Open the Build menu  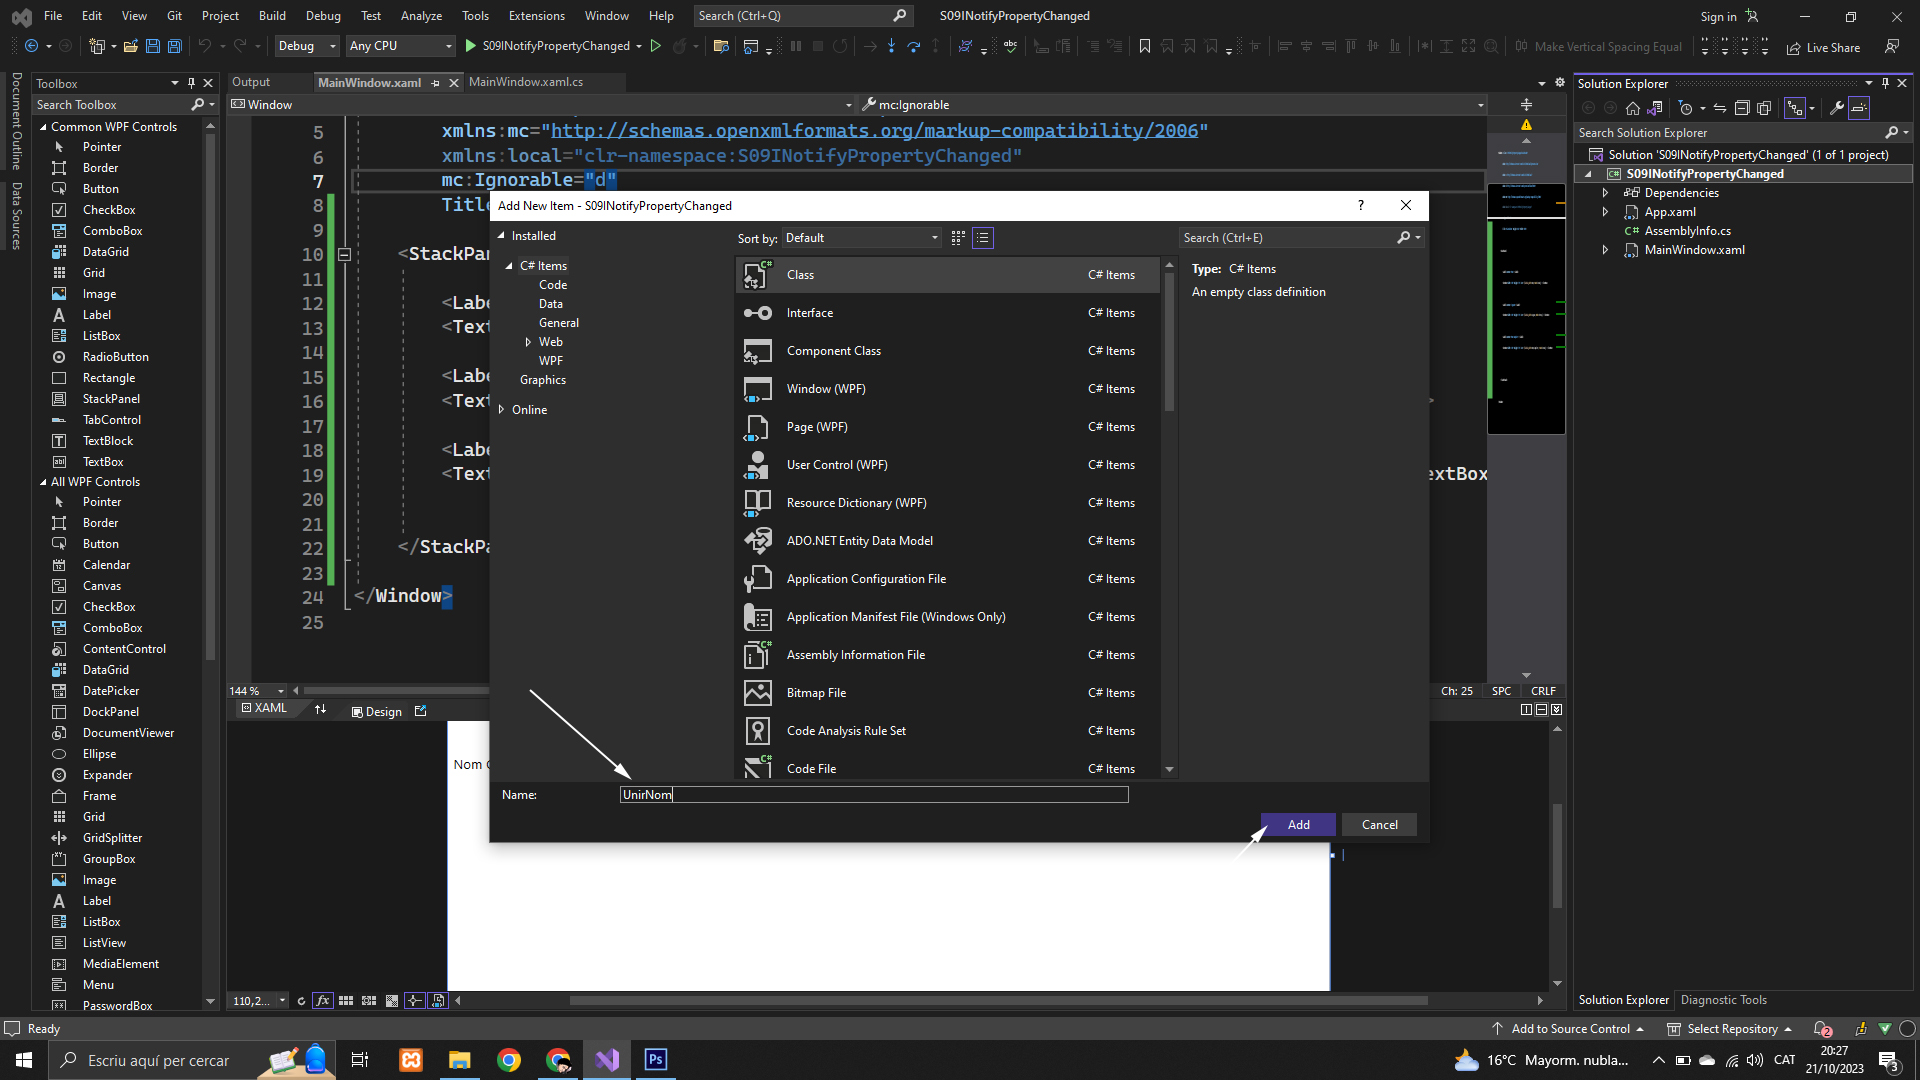click(x=272, y=16)
